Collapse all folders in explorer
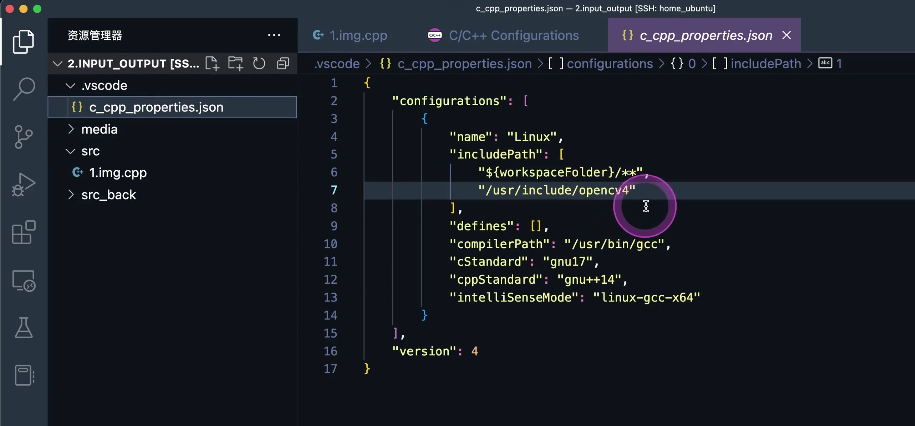The height and width of the screenshot is (426, 915). pyautogui.click(x=282, y=64)
